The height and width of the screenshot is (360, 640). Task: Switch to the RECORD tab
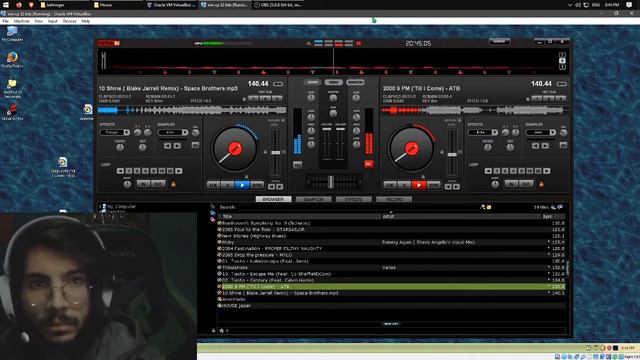[x=393, y=199]
